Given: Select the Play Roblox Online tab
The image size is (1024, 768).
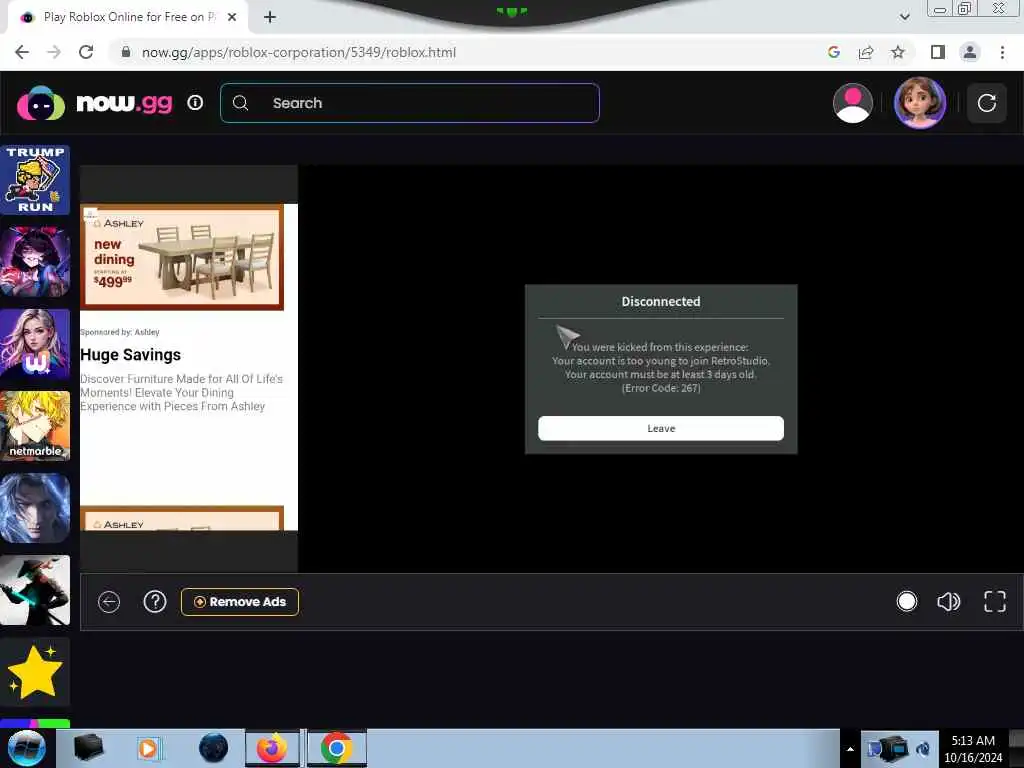Looking at the screenshot, I should click(x=128, y=18).
